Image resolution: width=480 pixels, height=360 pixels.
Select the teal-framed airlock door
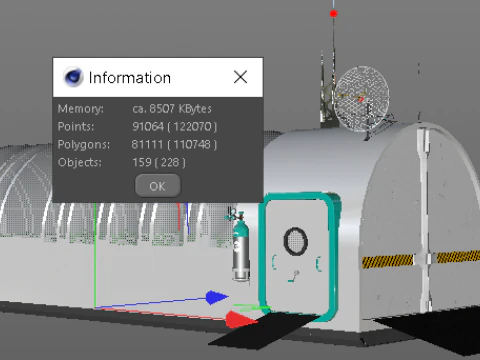[299, 256]
